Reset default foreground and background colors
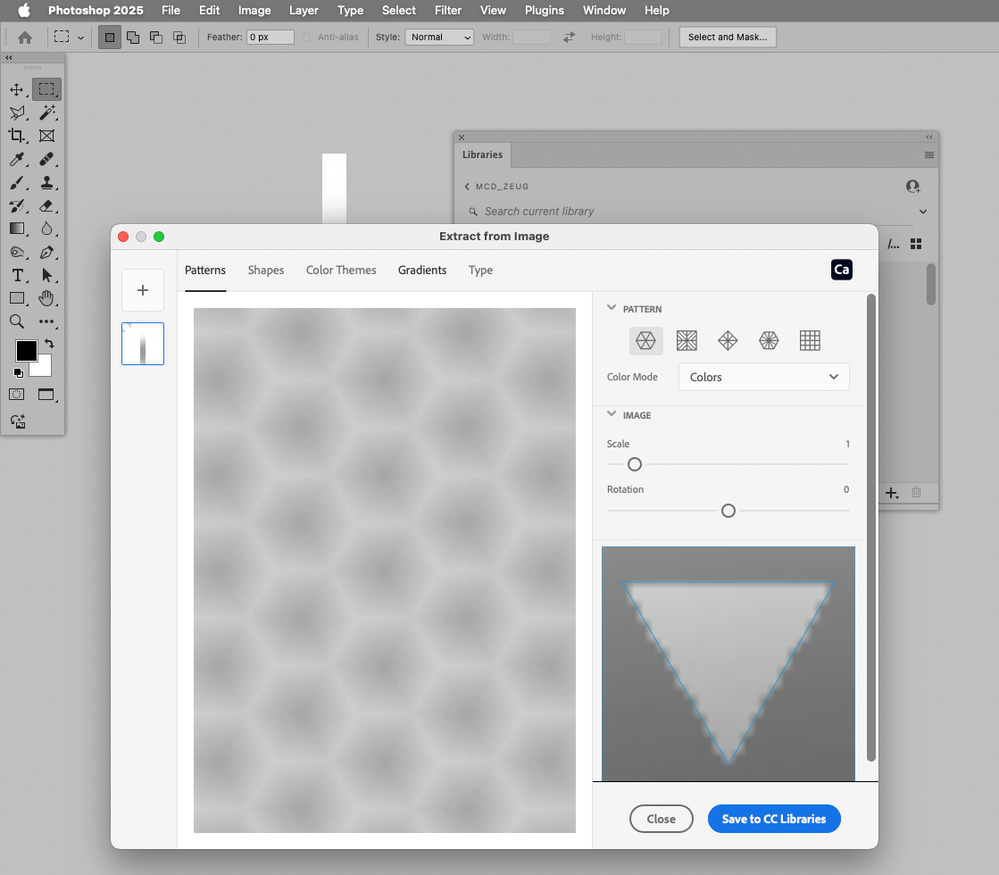Screen dimensions: 999x875 tap(18, 373)
